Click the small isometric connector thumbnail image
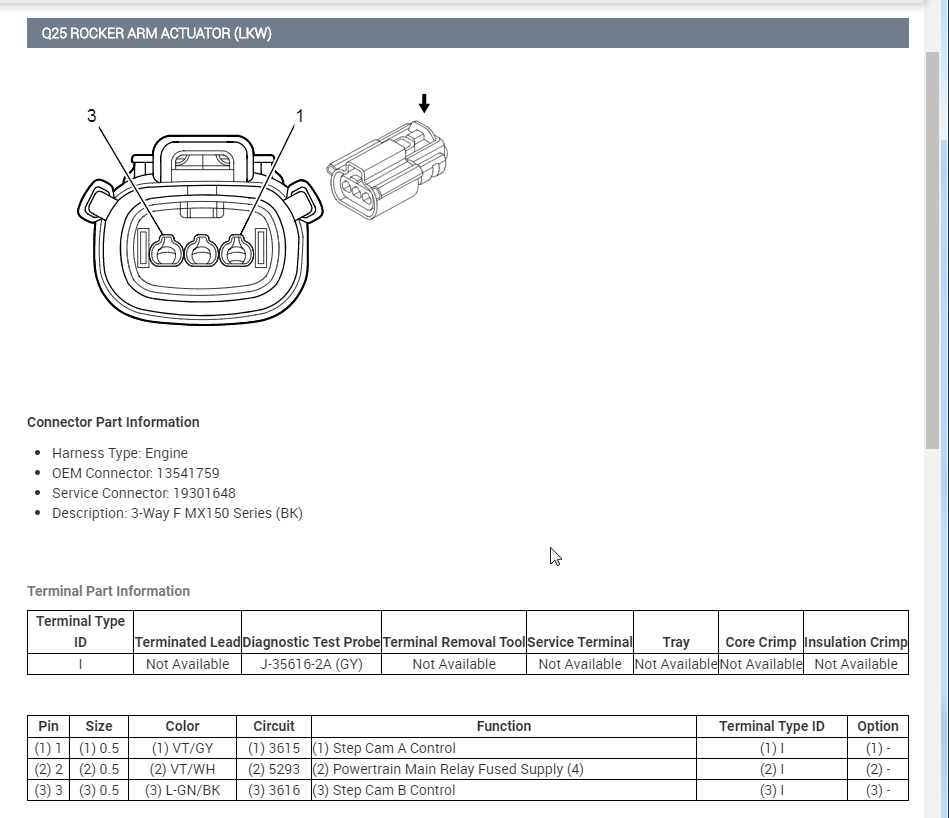This screenshot has width=949, height=818. coord(387,170)
